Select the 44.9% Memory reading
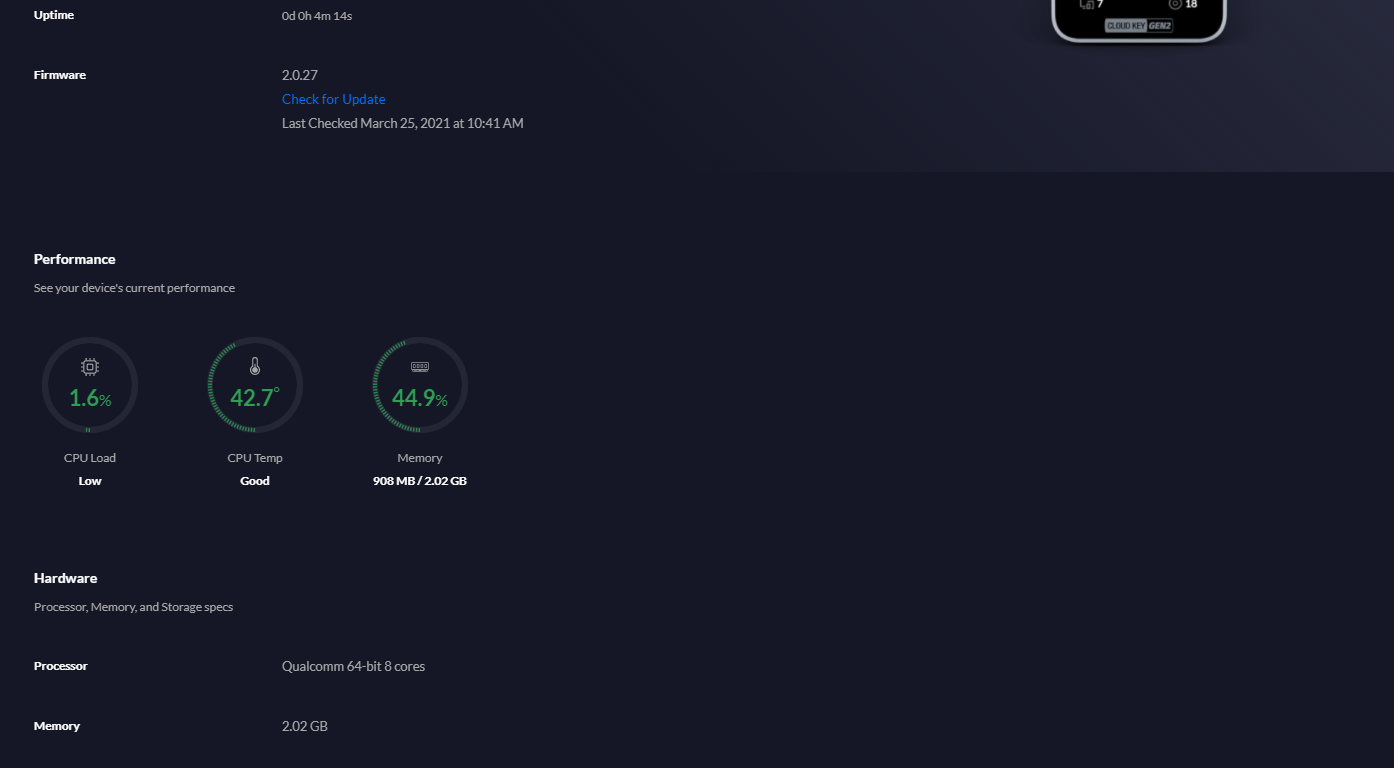 click(420, 398)
